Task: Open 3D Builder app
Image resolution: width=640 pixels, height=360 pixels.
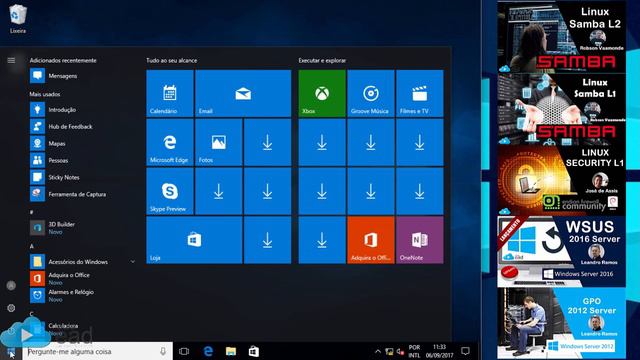Action: (82, 228)
